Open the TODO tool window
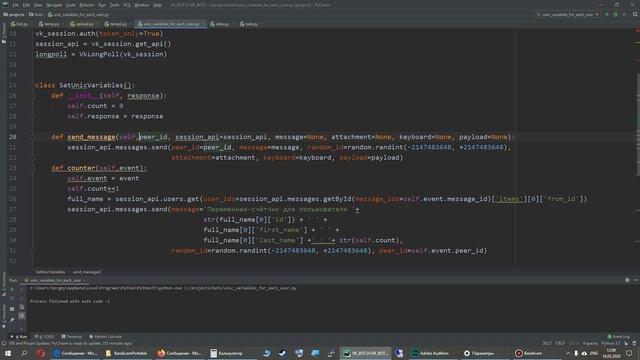The width and height of the screenshot is (640, 360). pyautogui.click(x=44, y=337)
